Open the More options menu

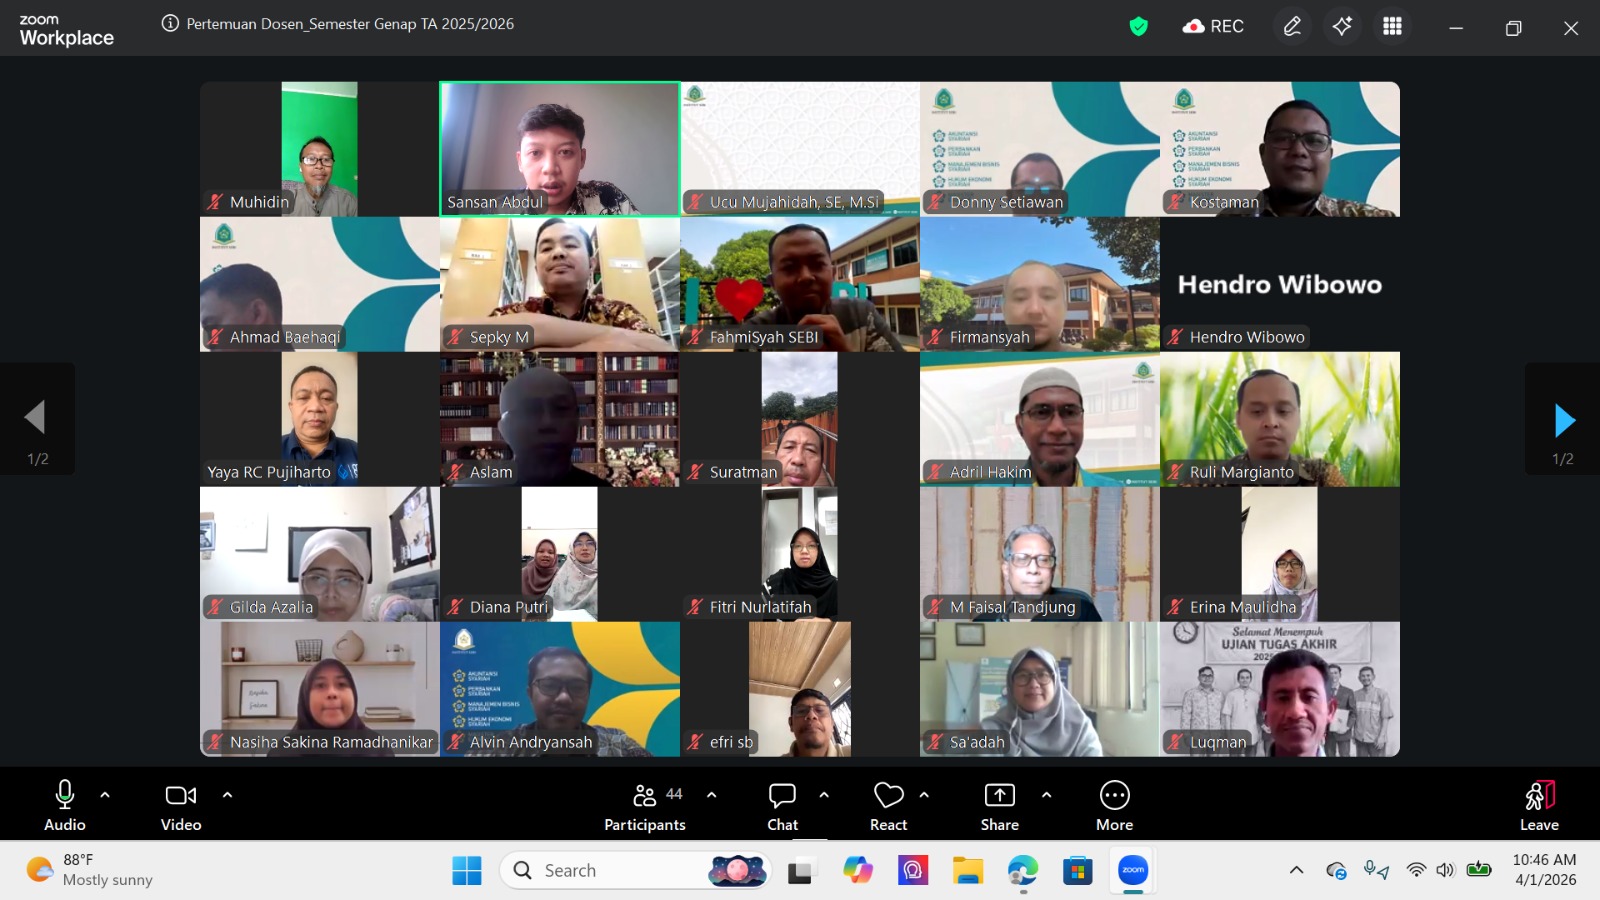click(x=1114, y=806)
